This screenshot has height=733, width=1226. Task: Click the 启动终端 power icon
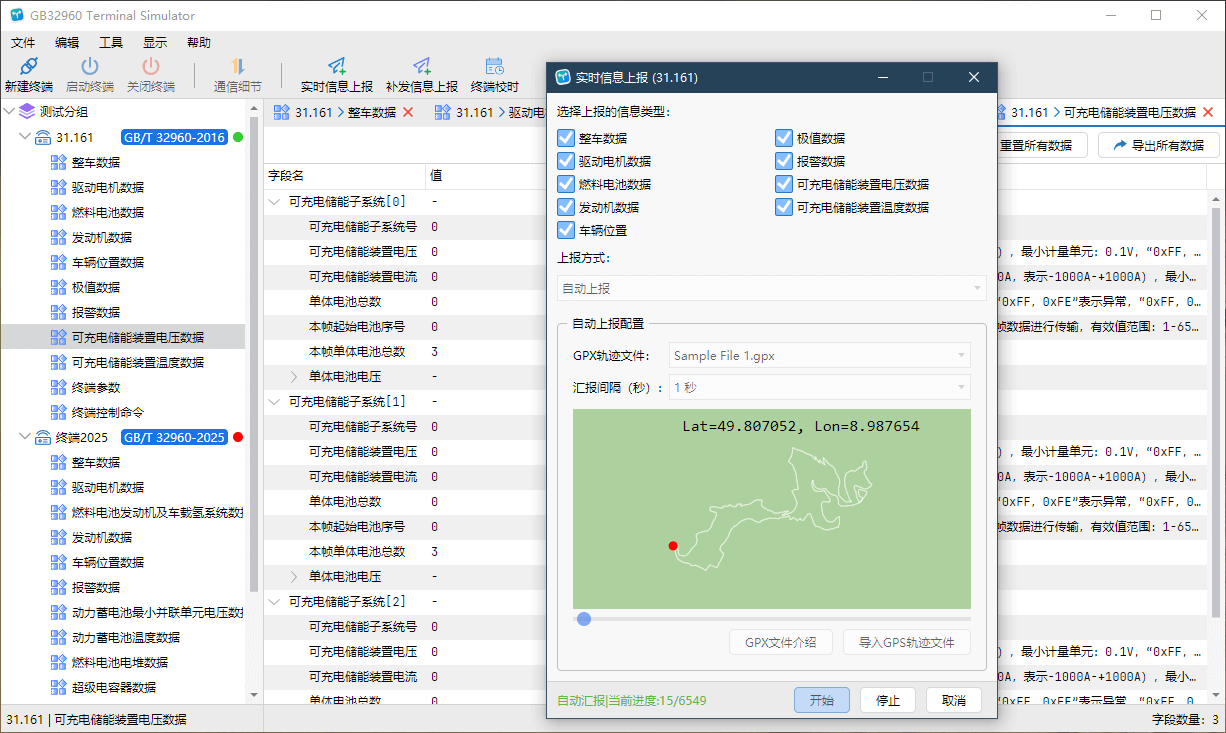pos(90,67)
